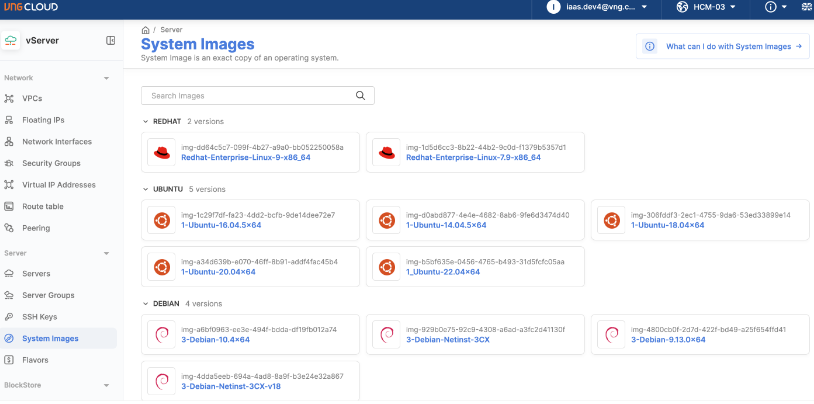Go to SSH Keys in the sidebar
Screen dimensions: 814x404
pyautogui.click(x=40, y=317)
